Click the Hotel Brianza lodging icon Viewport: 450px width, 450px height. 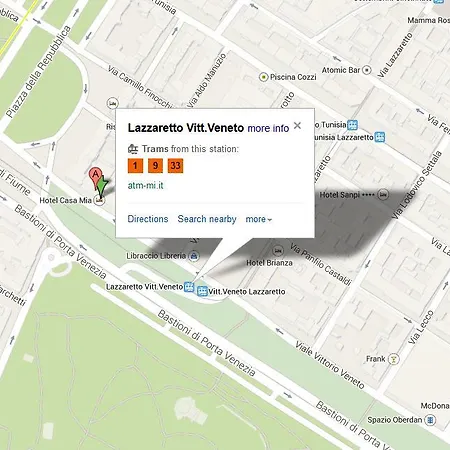coord(278,250)
